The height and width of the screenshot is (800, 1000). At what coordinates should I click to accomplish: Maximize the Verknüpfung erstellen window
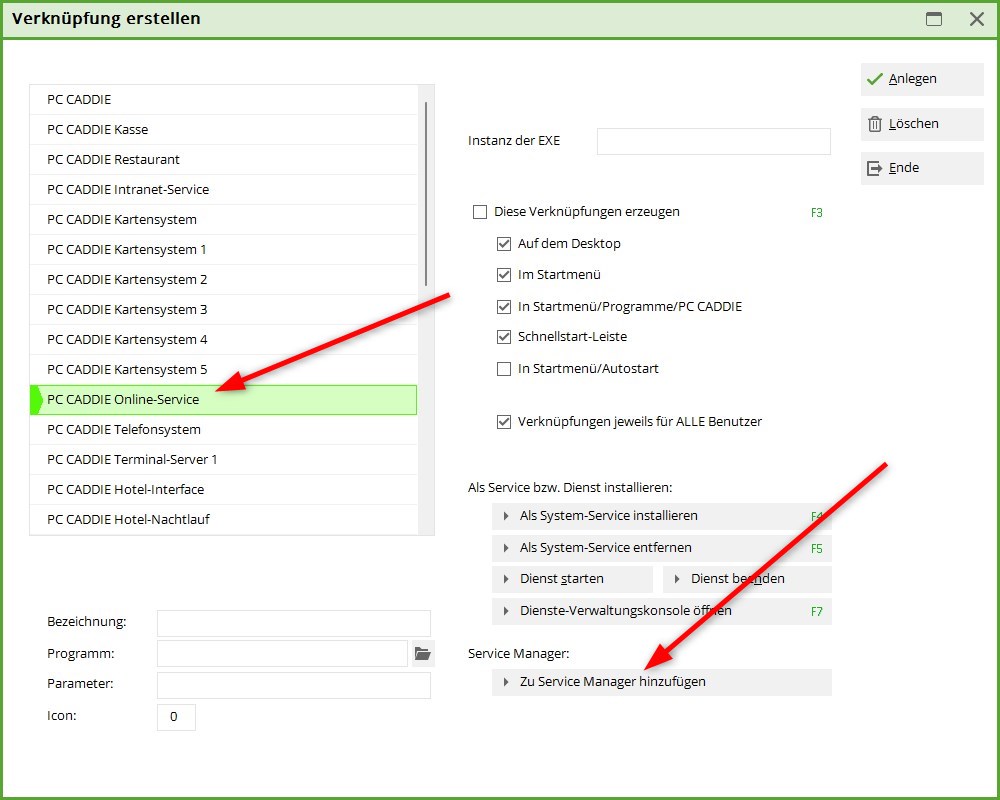(934, 19)
